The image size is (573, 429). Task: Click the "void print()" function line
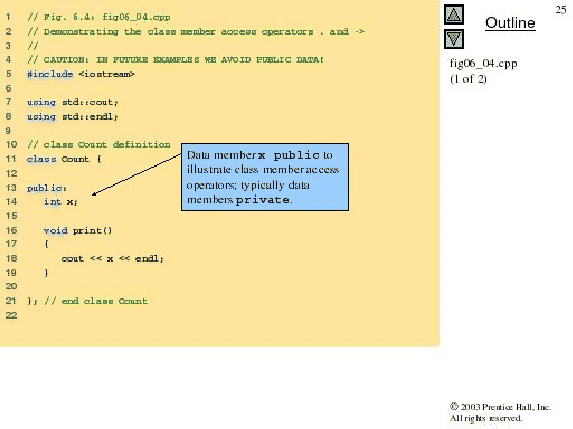coord(78,231)
